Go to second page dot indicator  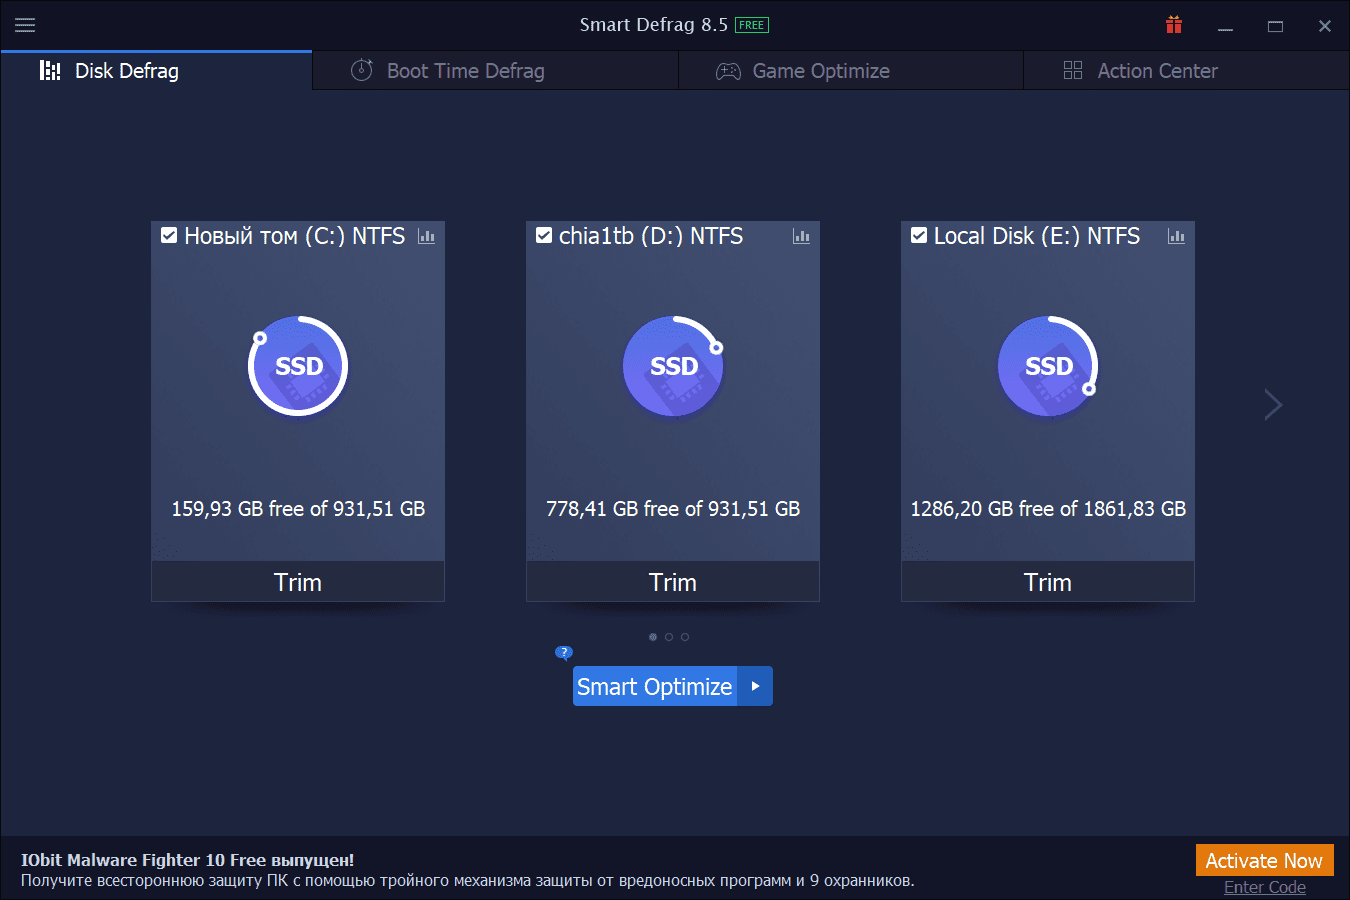pos(669,637)
